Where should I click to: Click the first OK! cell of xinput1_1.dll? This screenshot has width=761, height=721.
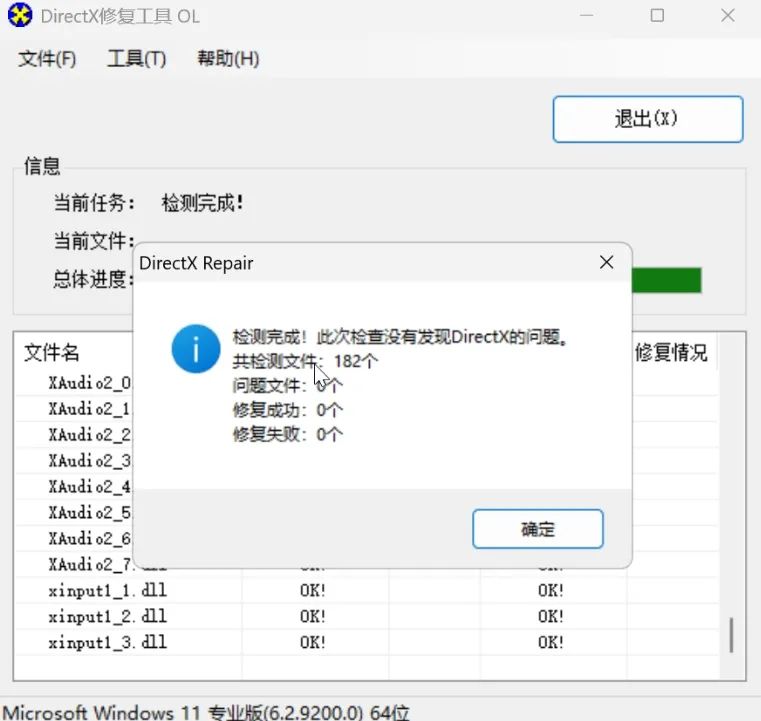[313, 590]
